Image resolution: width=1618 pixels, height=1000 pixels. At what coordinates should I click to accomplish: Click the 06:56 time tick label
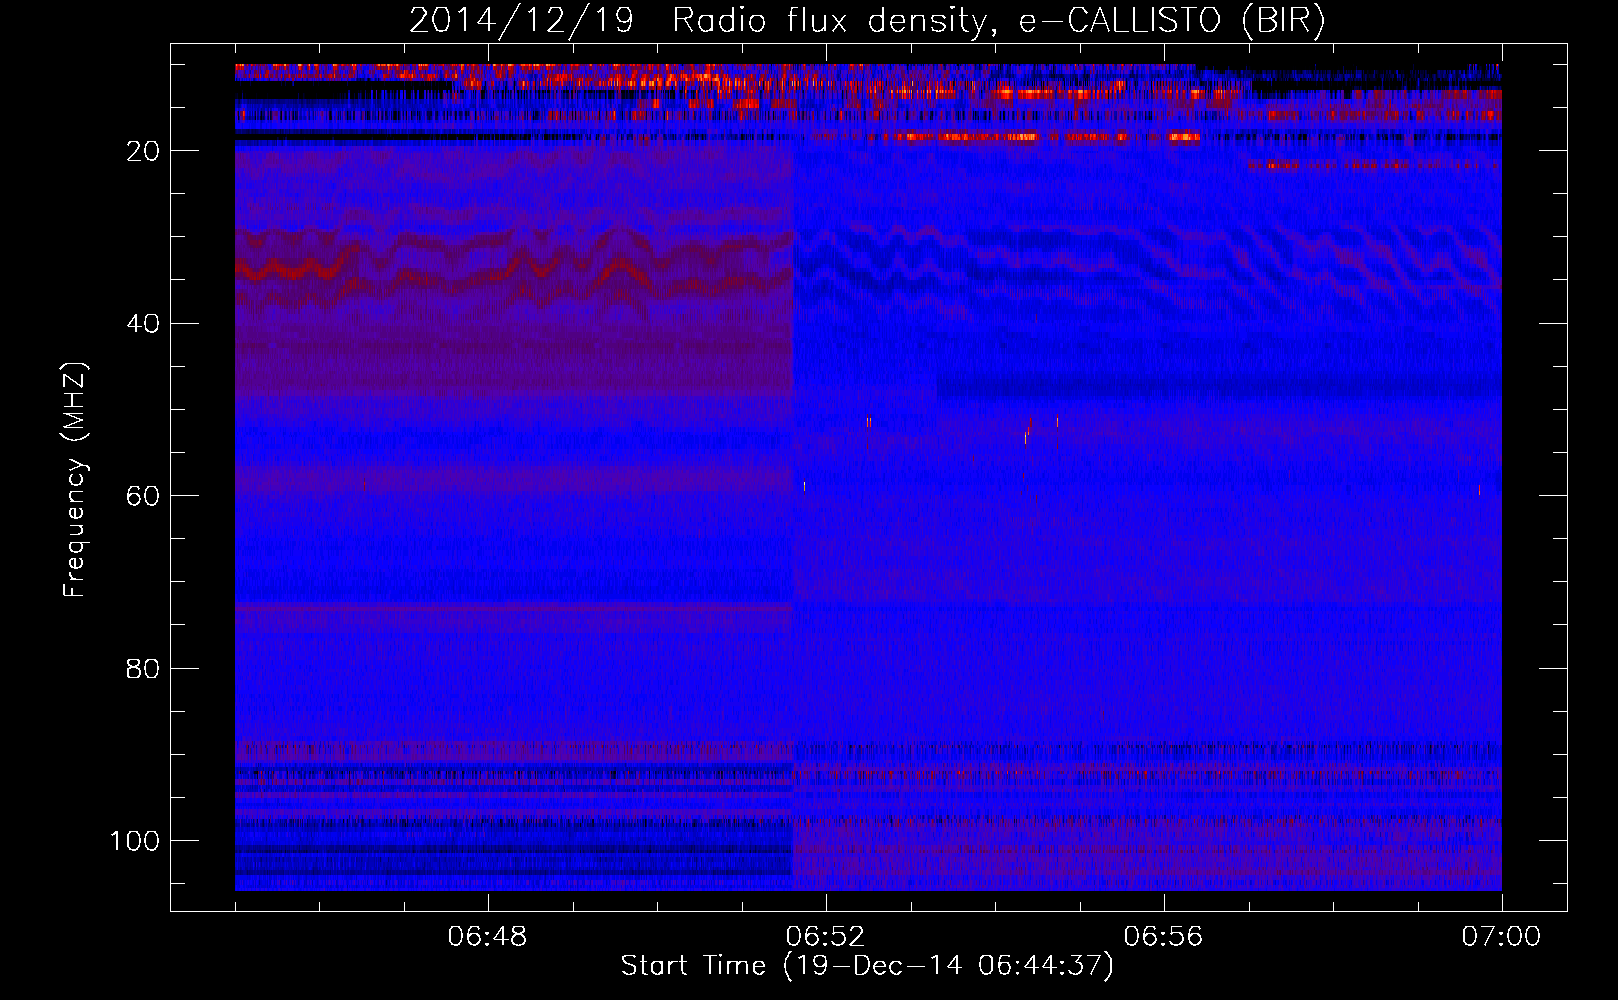pyautogui.click(x=1163, y=937)
